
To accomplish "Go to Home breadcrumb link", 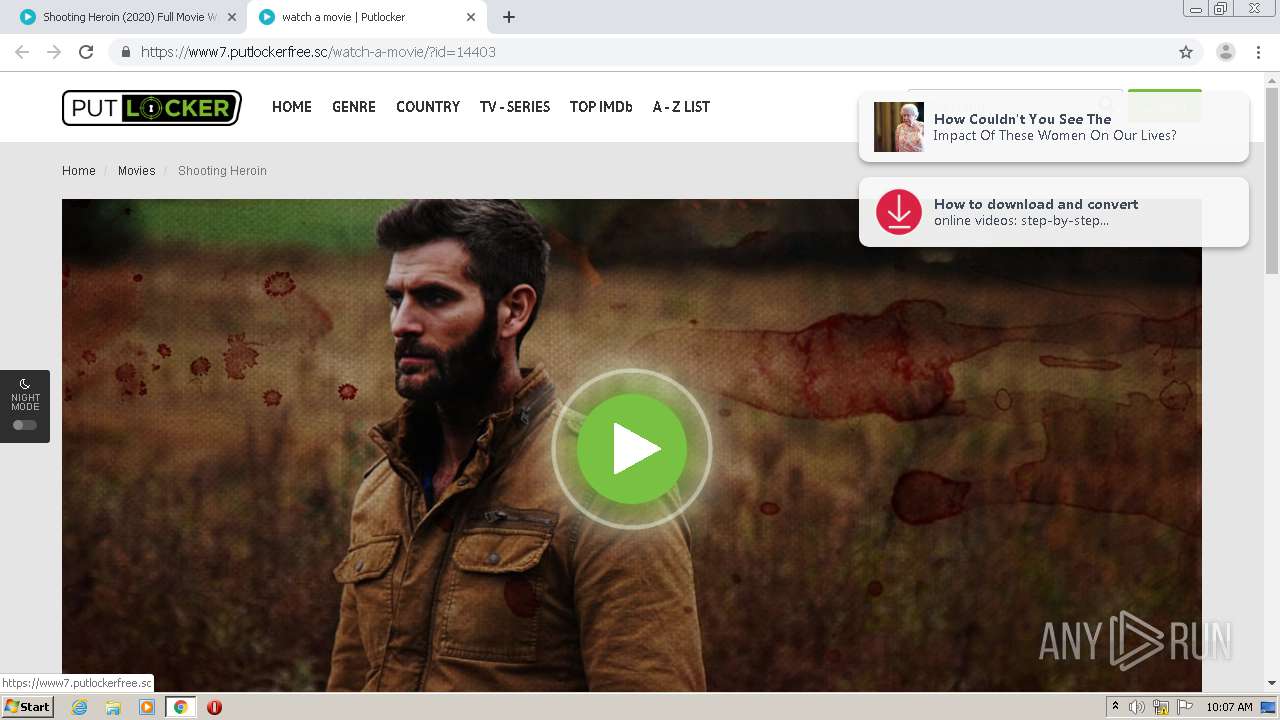I will (79, 171).
